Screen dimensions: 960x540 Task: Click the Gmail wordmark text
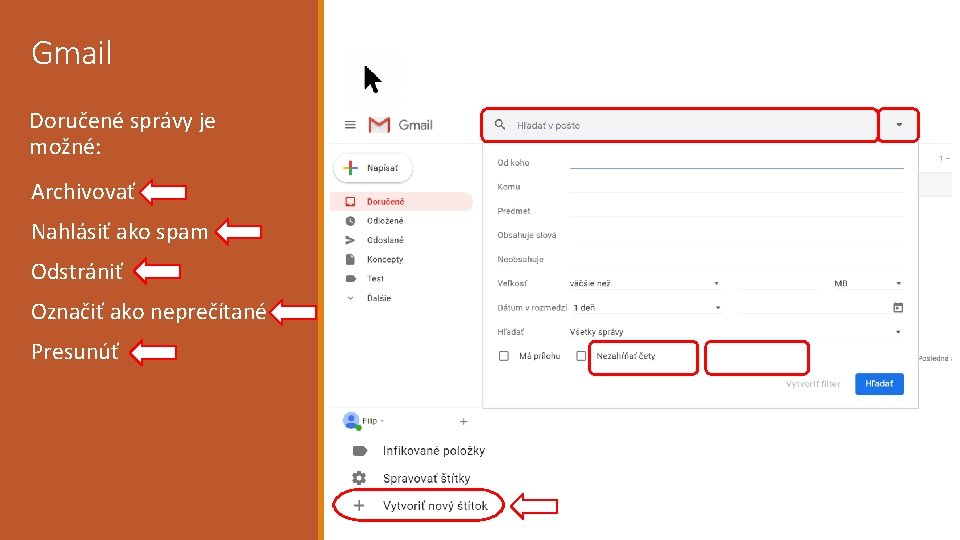[416, 125]
